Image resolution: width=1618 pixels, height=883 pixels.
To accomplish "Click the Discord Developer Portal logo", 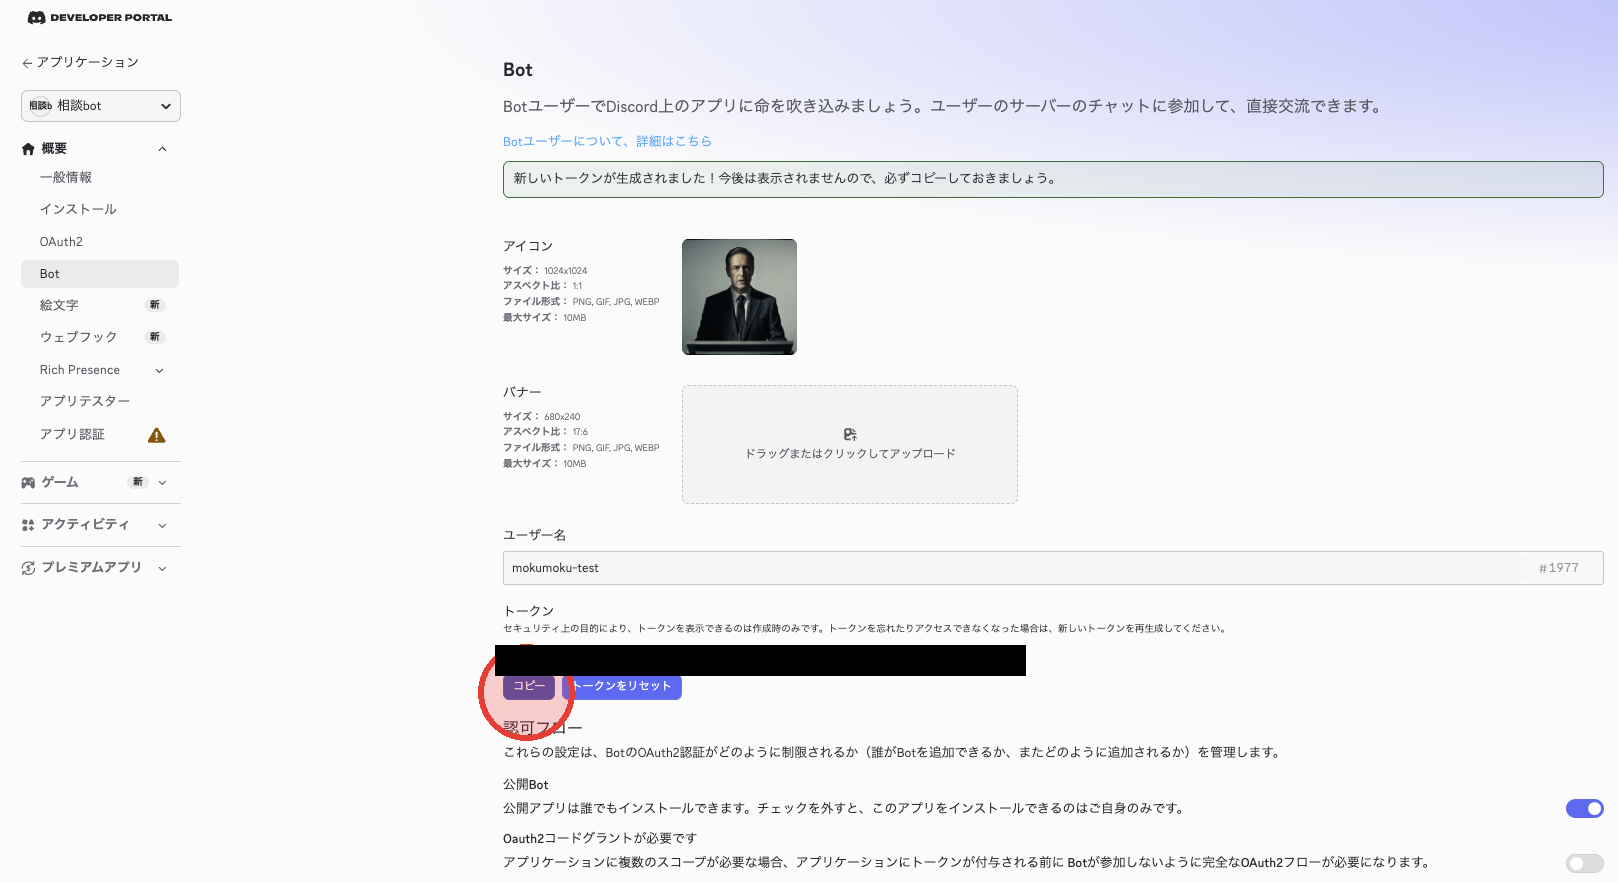I will [x=99, y=17].
